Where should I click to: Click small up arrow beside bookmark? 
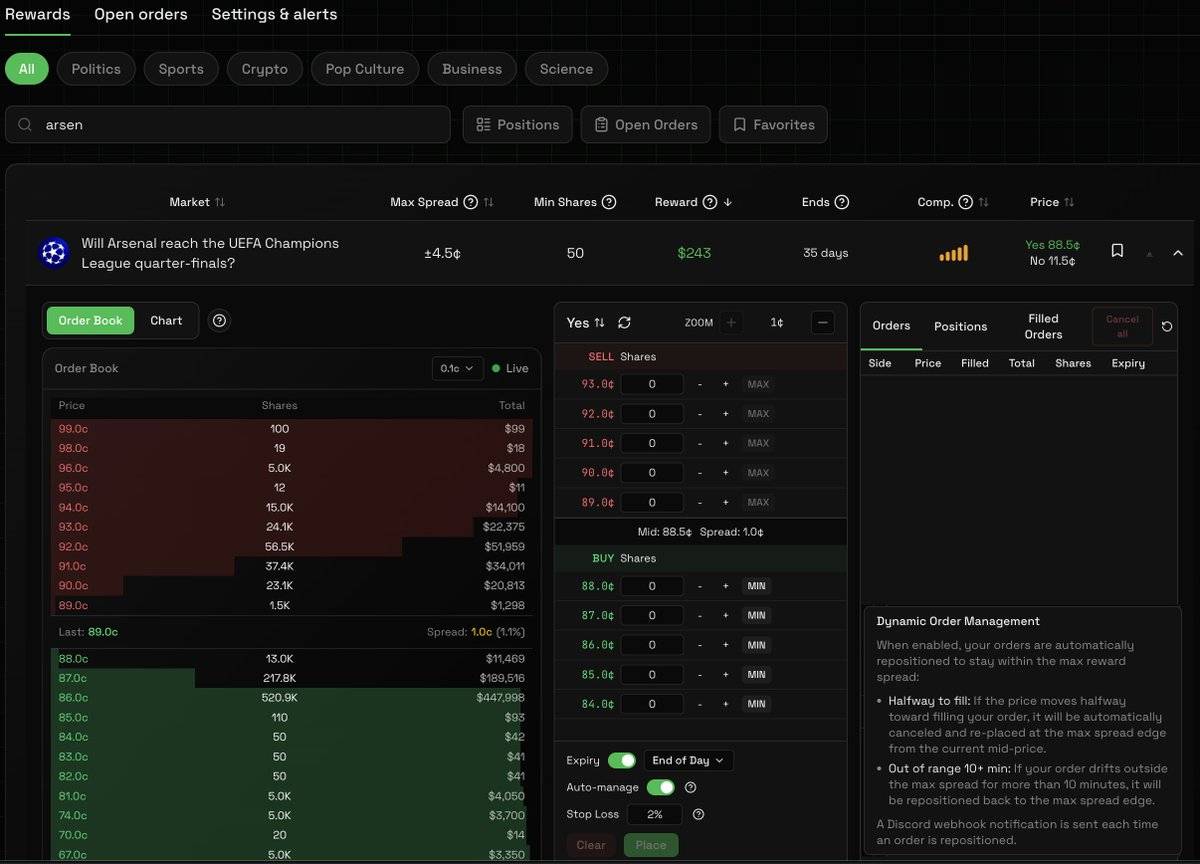(1149, 254)
